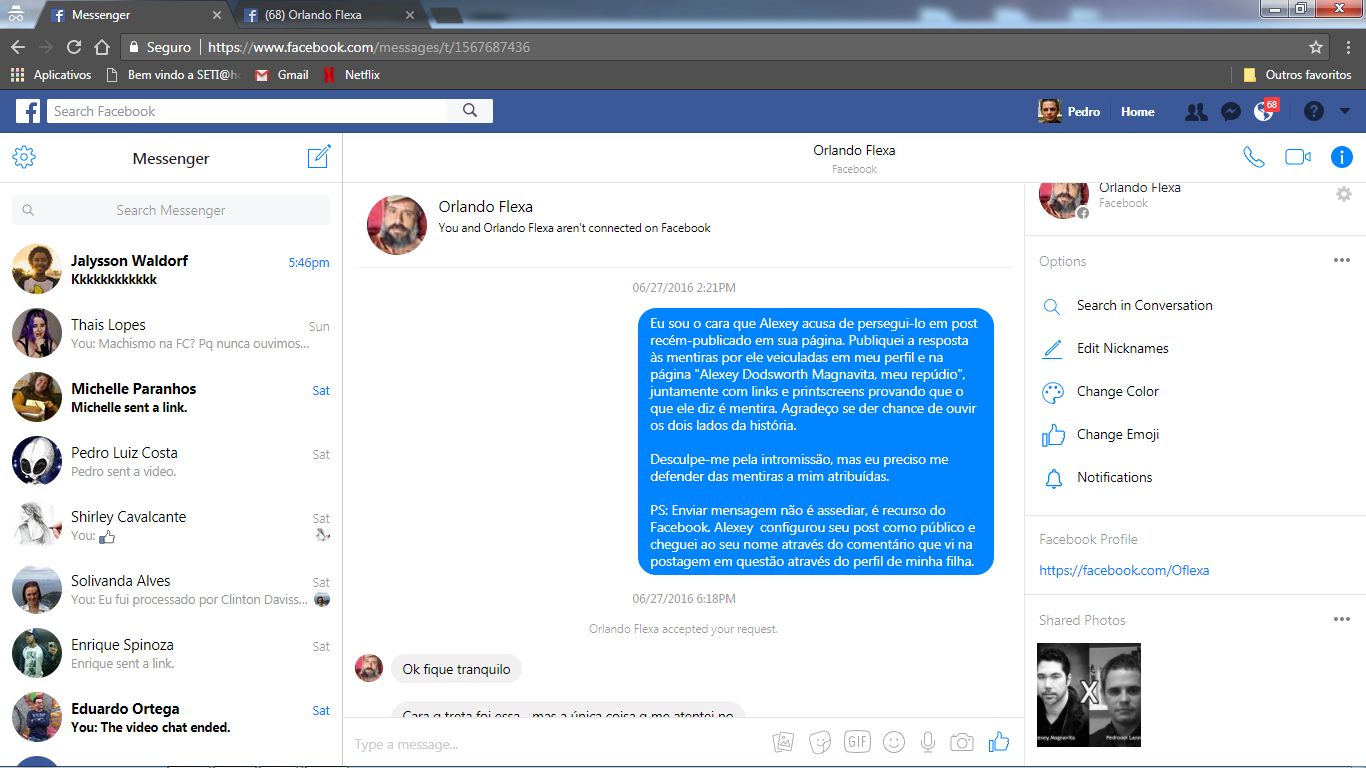Screen dimensions: 1366x768
Task: Expand the Shared Photos three-dot menu
Action: tap(1342, 620)
